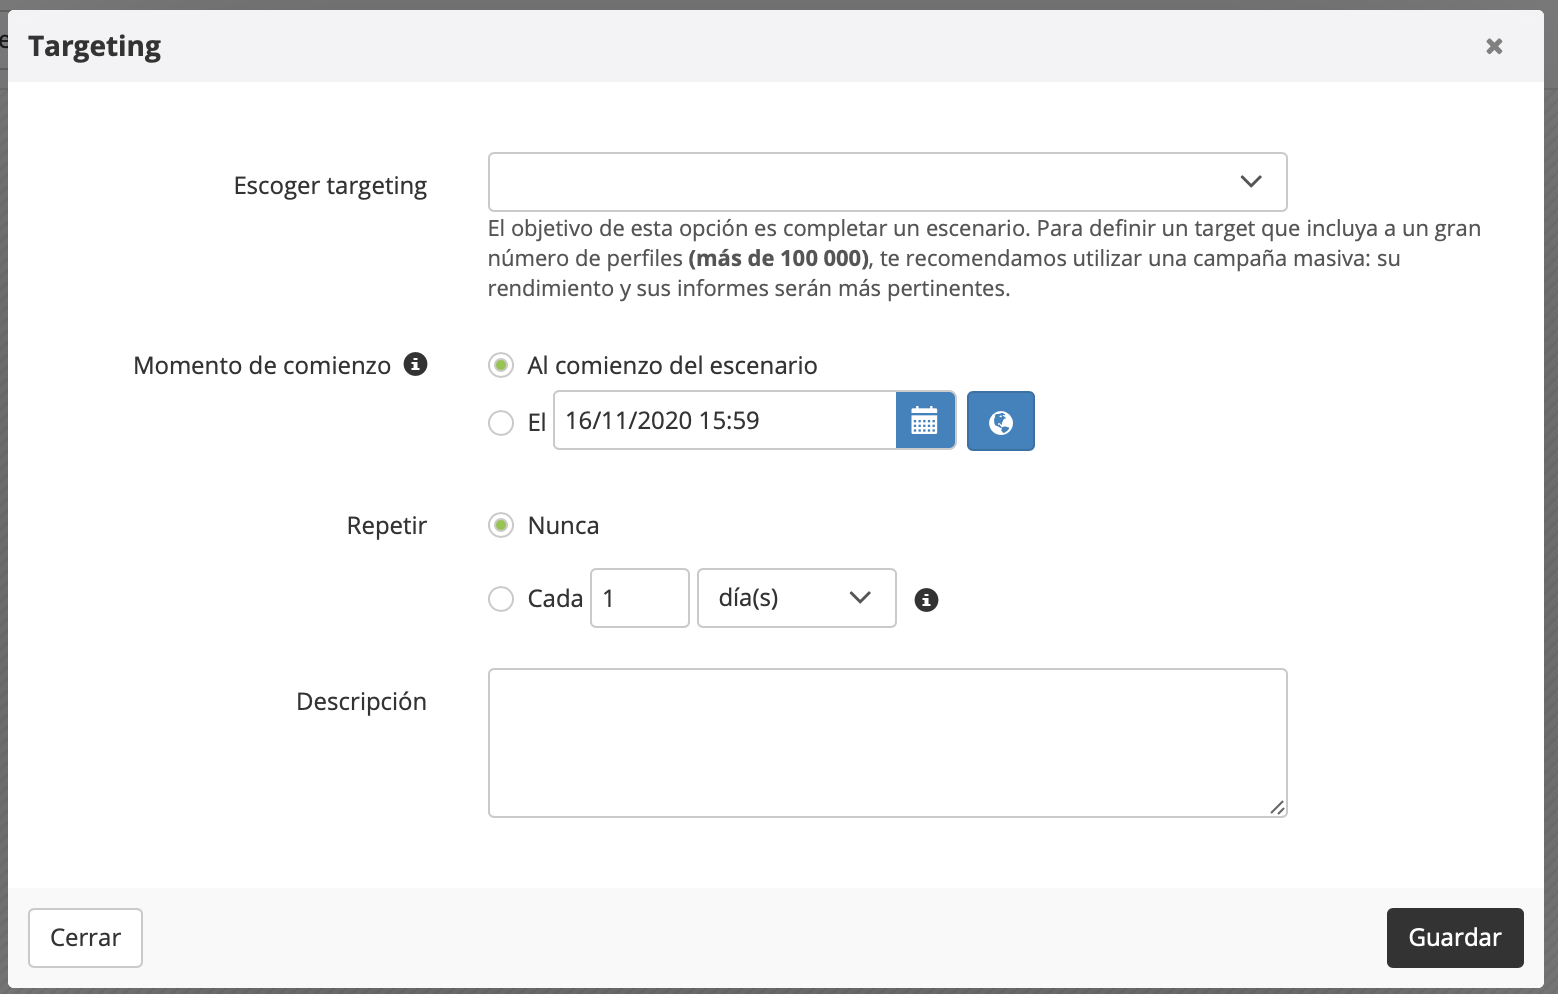Focus the Cada interval number field
1558x994 pixels.
point(640,598)
